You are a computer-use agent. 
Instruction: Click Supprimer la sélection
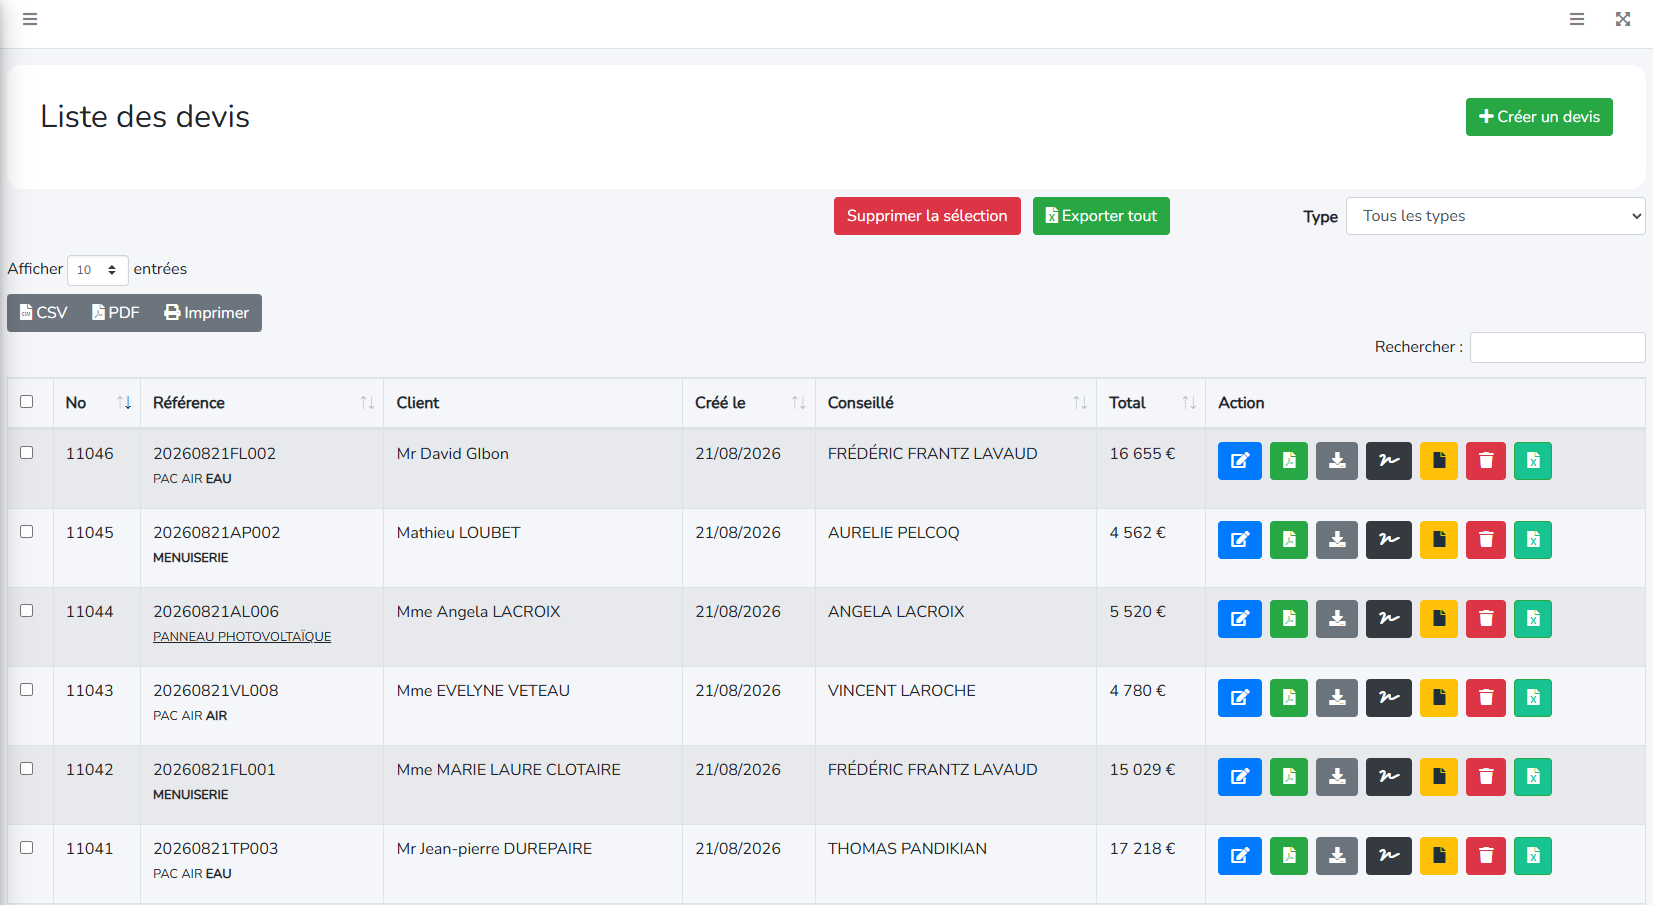(927, 216)
